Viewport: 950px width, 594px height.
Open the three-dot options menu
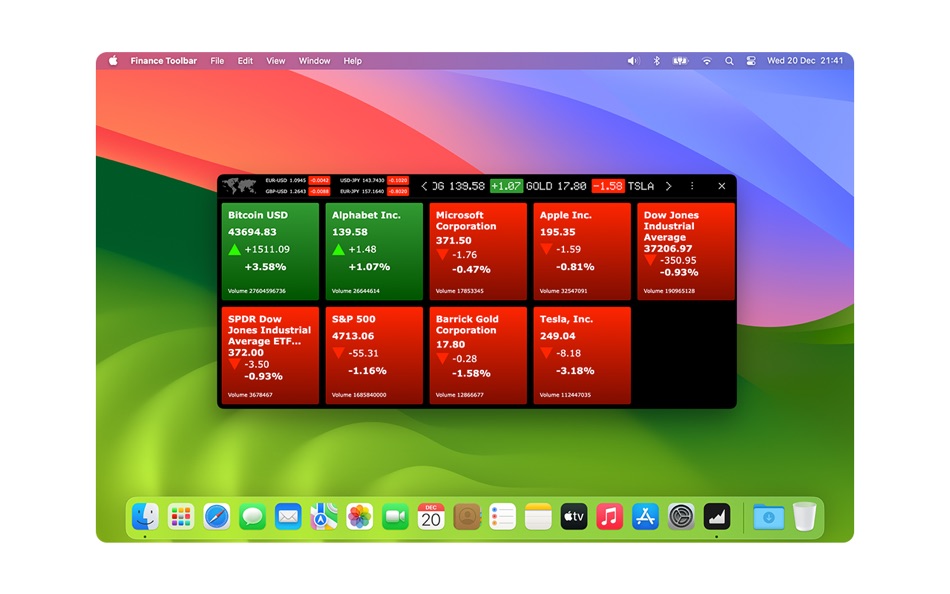click(x=692, y=186)
